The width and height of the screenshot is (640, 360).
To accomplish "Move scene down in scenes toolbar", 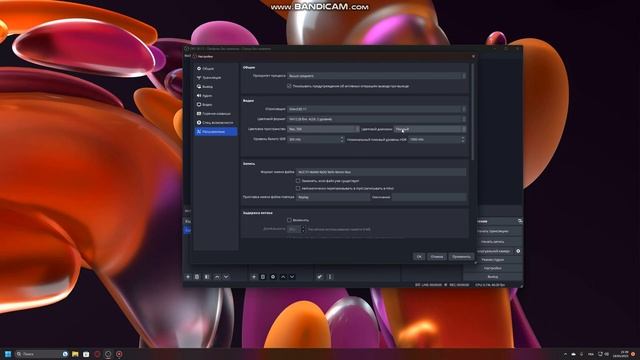I will (226, 277).
